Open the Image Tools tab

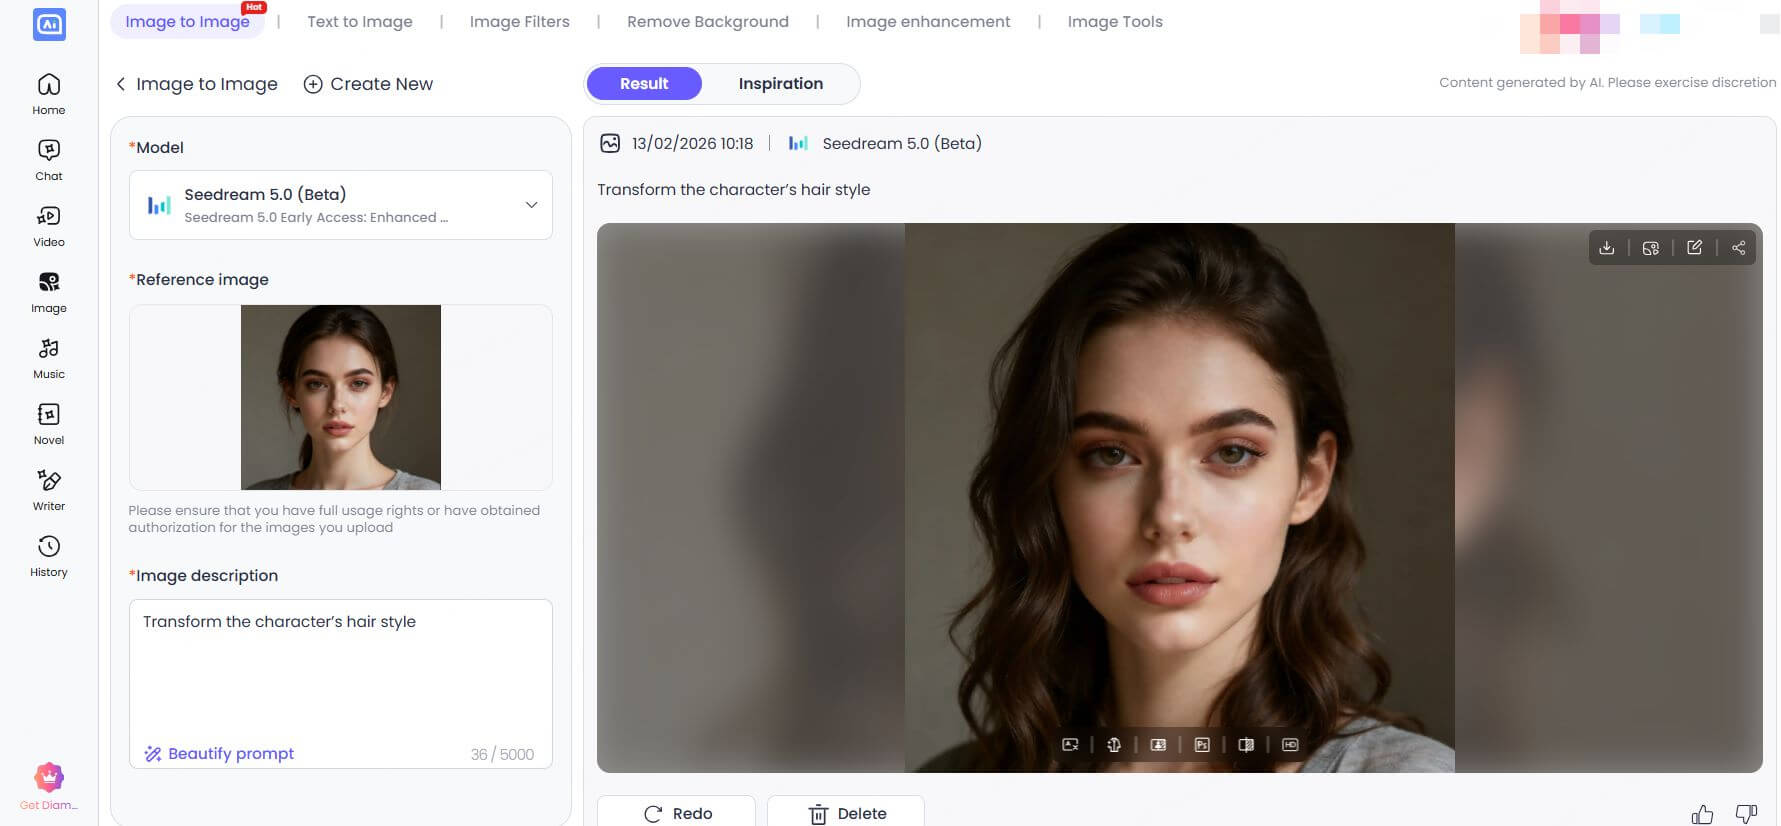pos(1115,21)
